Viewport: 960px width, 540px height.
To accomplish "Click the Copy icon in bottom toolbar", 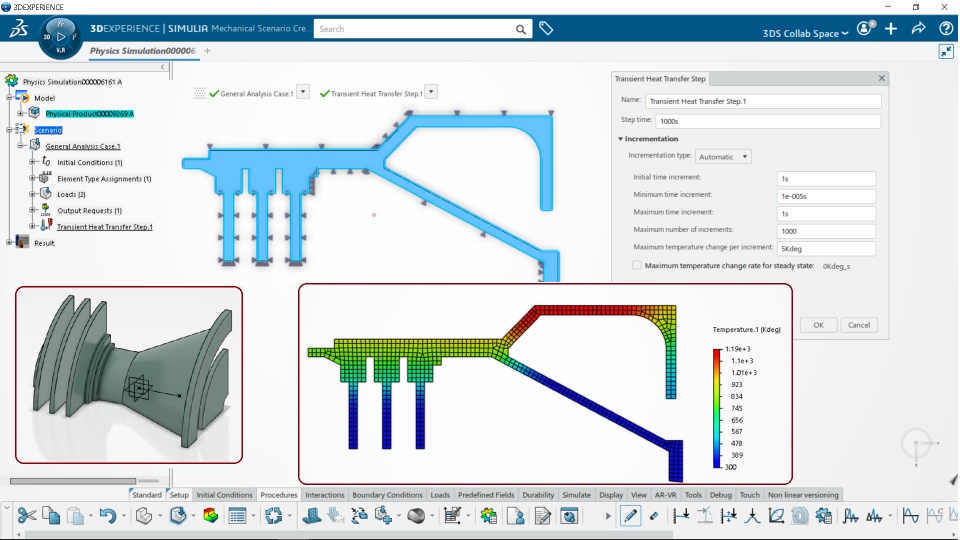I will 51,516.
